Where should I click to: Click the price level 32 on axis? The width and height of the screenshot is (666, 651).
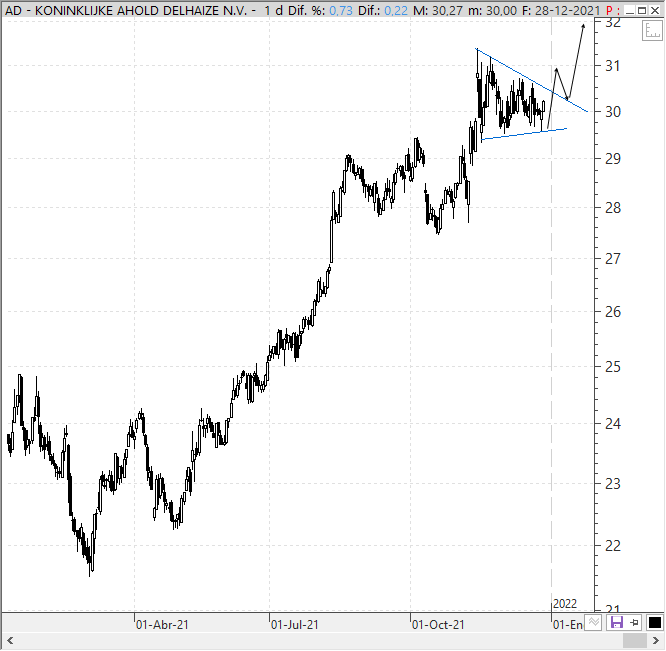tap(613, 23)
